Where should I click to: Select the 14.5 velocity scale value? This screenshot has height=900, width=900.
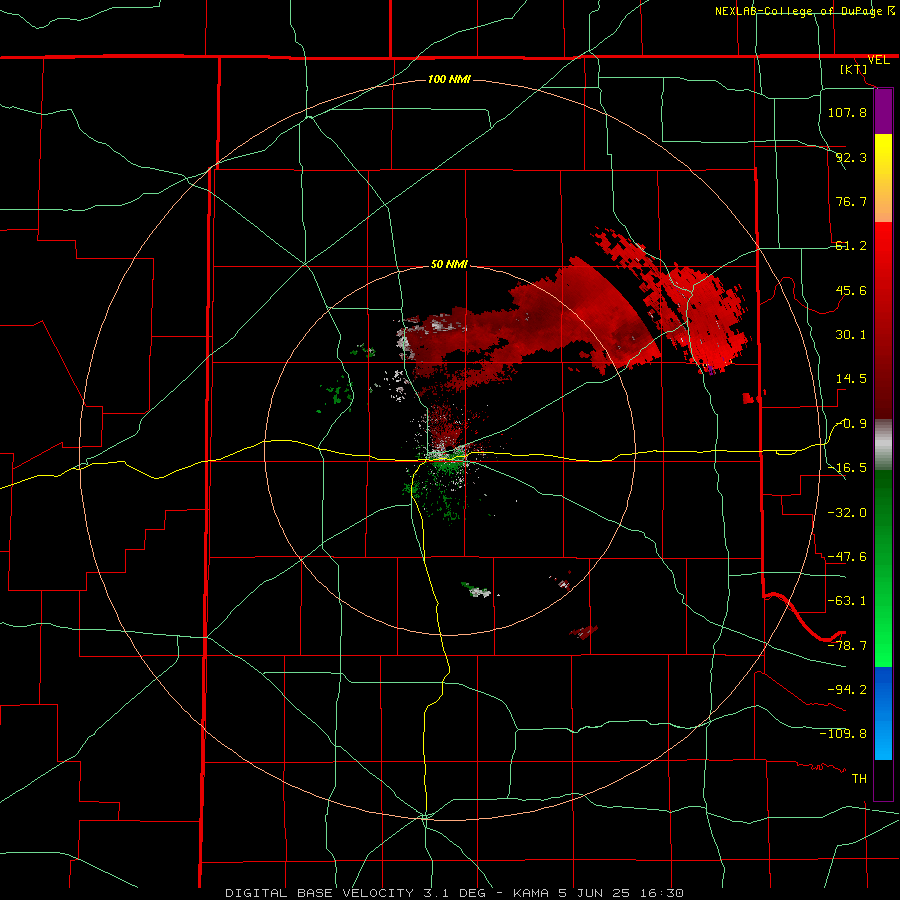(851, 379)
